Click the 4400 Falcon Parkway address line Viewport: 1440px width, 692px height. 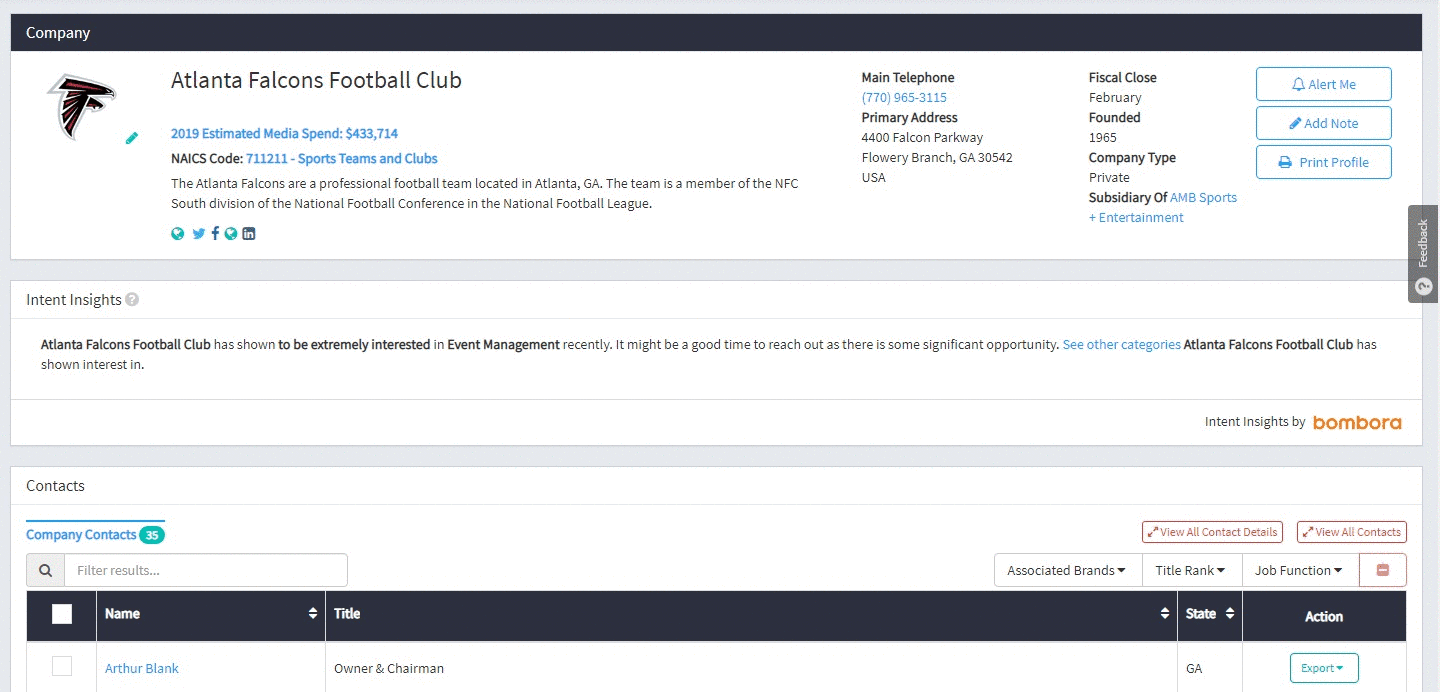(x=922, y=137)
